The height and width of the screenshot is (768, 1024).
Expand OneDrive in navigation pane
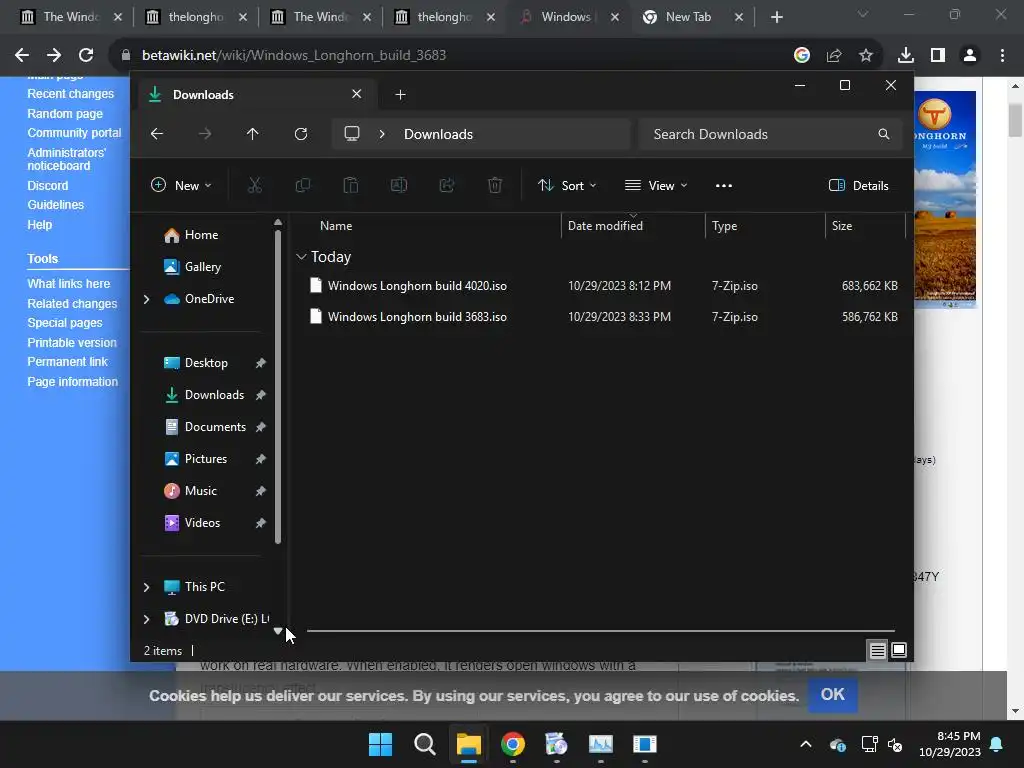(x=146, y=299)
